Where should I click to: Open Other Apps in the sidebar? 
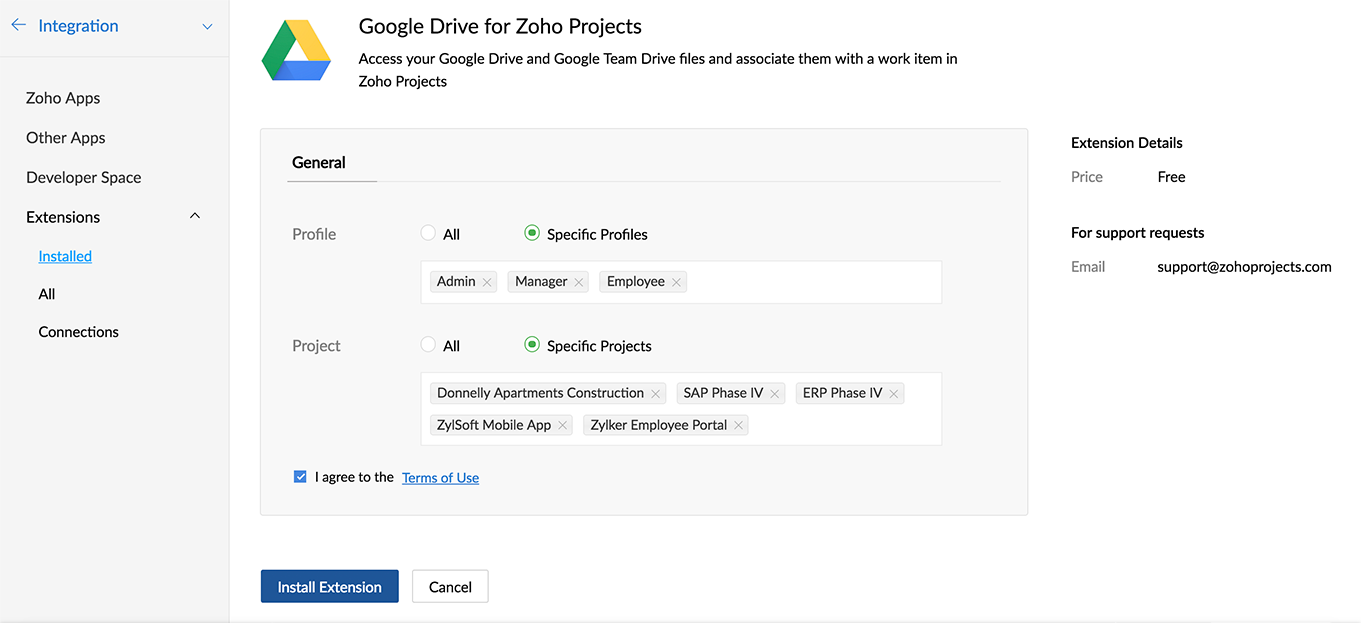[66, 138]
